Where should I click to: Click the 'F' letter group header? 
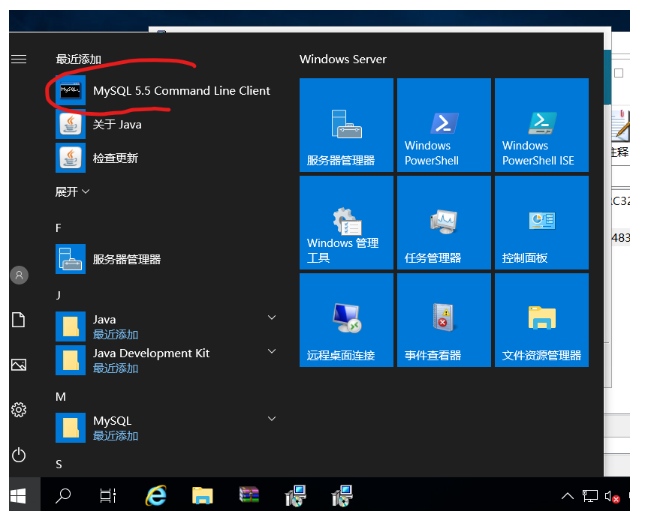[58, 228]
